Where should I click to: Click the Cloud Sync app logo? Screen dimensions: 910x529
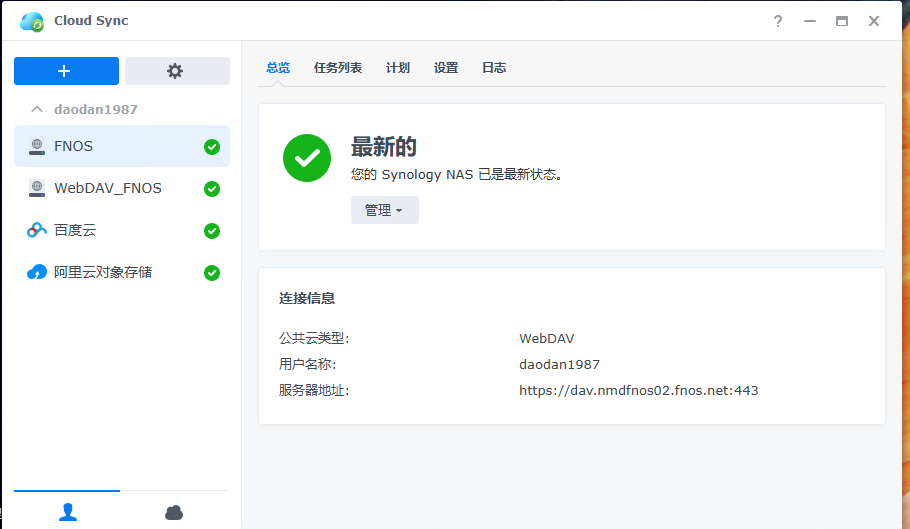coord(32,22)
